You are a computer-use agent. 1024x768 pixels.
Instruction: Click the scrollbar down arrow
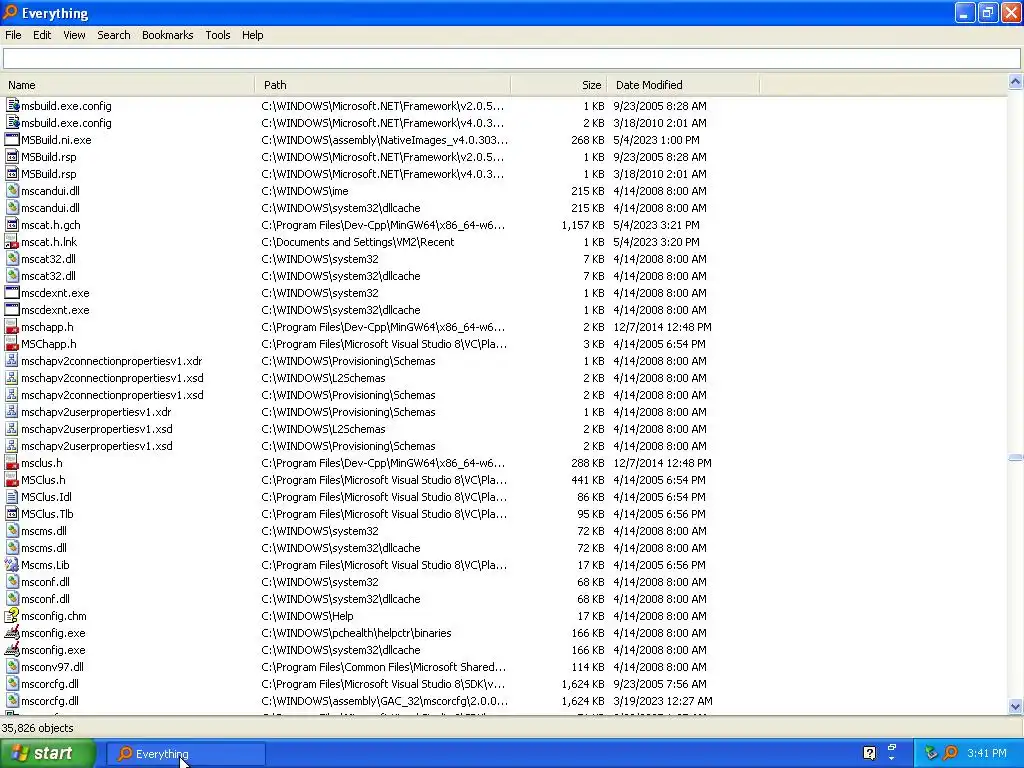[x=1015, y=707]
